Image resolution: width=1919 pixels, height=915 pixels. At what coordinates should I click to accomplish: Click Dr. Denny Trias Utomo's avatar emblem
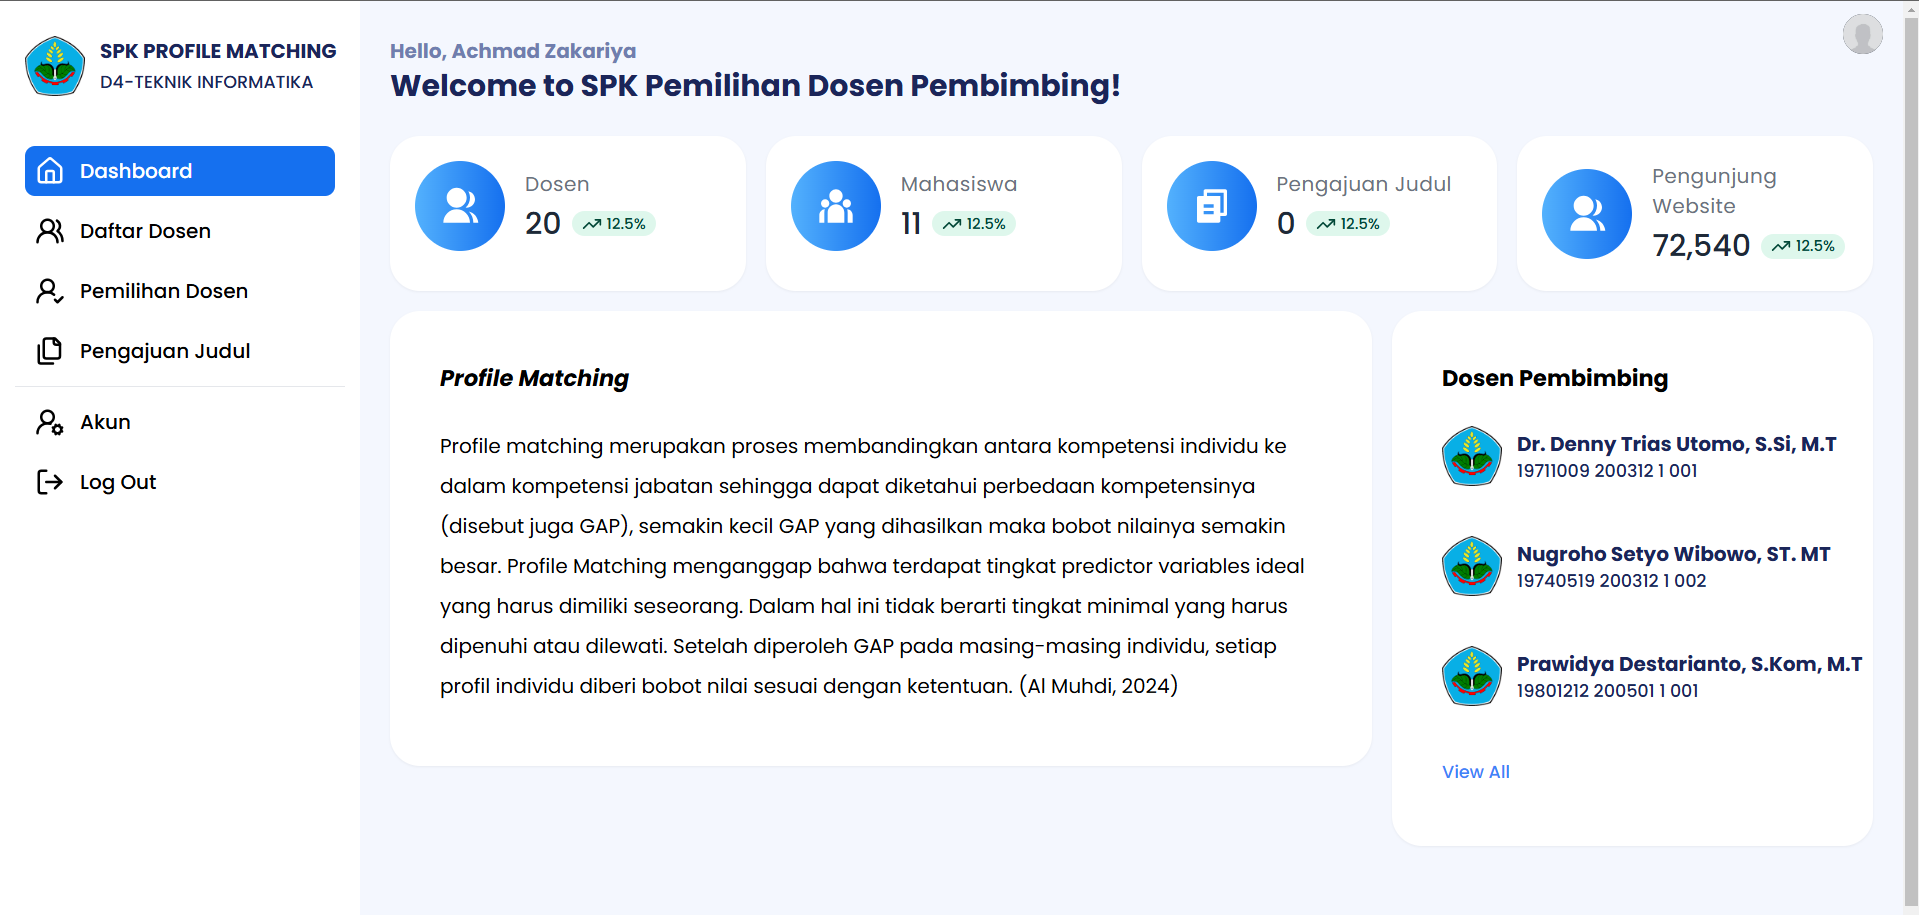pos(1472,456)
